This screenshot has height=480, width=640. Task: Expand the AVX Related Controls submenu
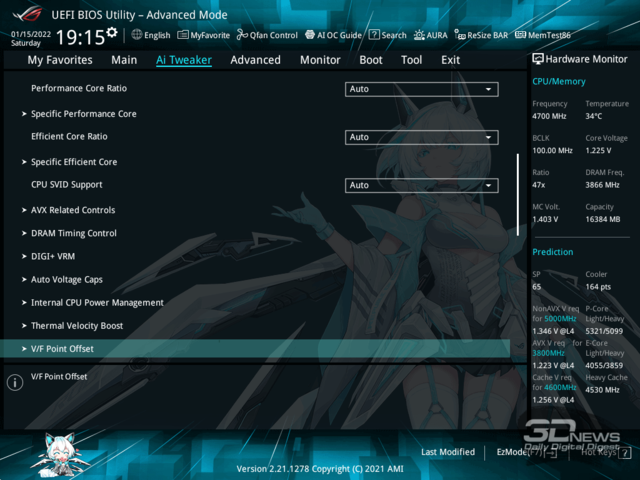72,210
